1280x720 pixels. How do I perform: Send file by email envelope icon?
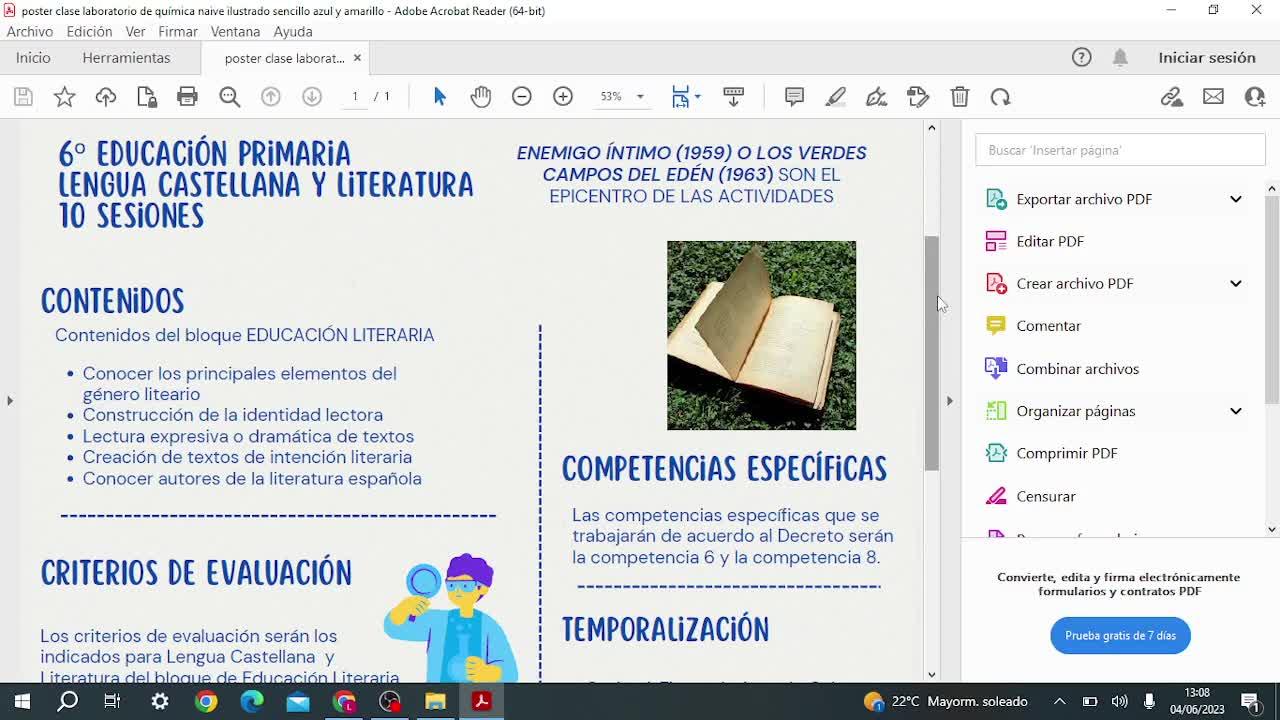(x=1213, y=97)
